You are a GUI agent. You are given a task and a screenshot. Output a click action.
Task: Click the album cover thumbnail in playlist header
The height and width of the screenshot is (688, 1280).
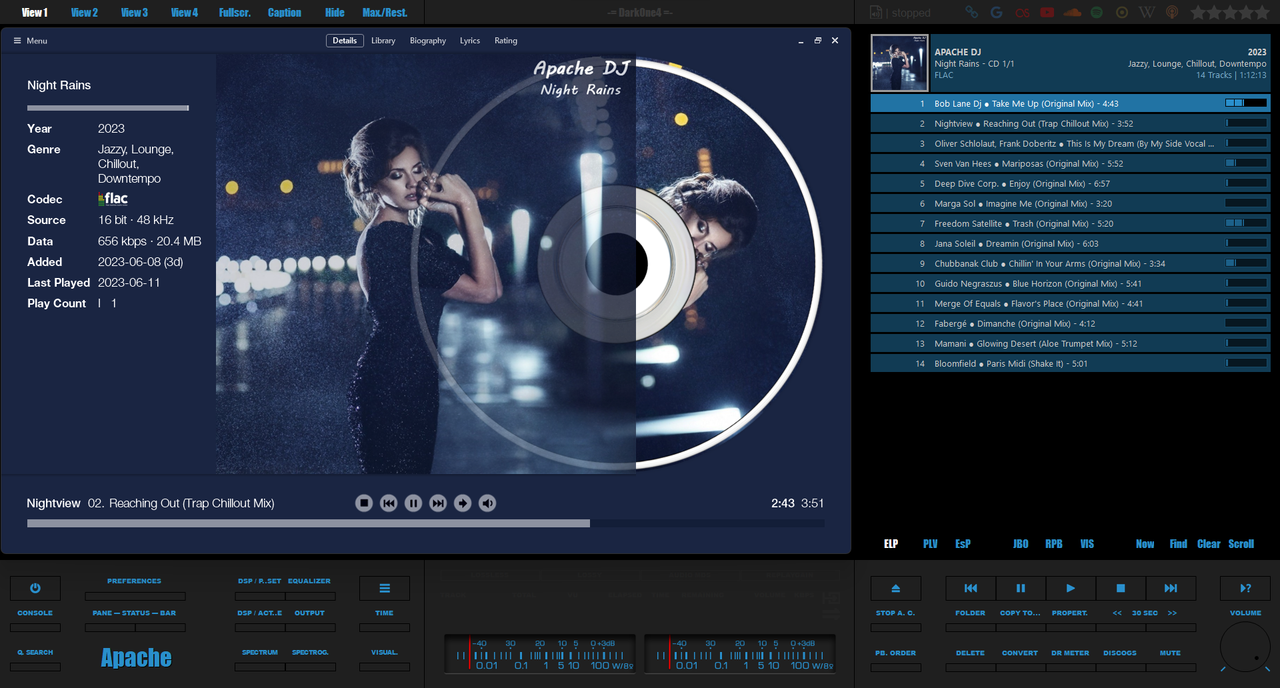pyautogui.click(x=899, y=63)
